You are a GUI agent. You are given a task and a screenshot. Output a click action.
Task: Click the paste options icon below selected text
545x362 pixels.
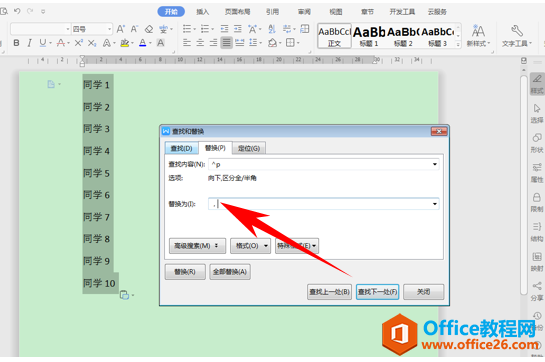124,295
